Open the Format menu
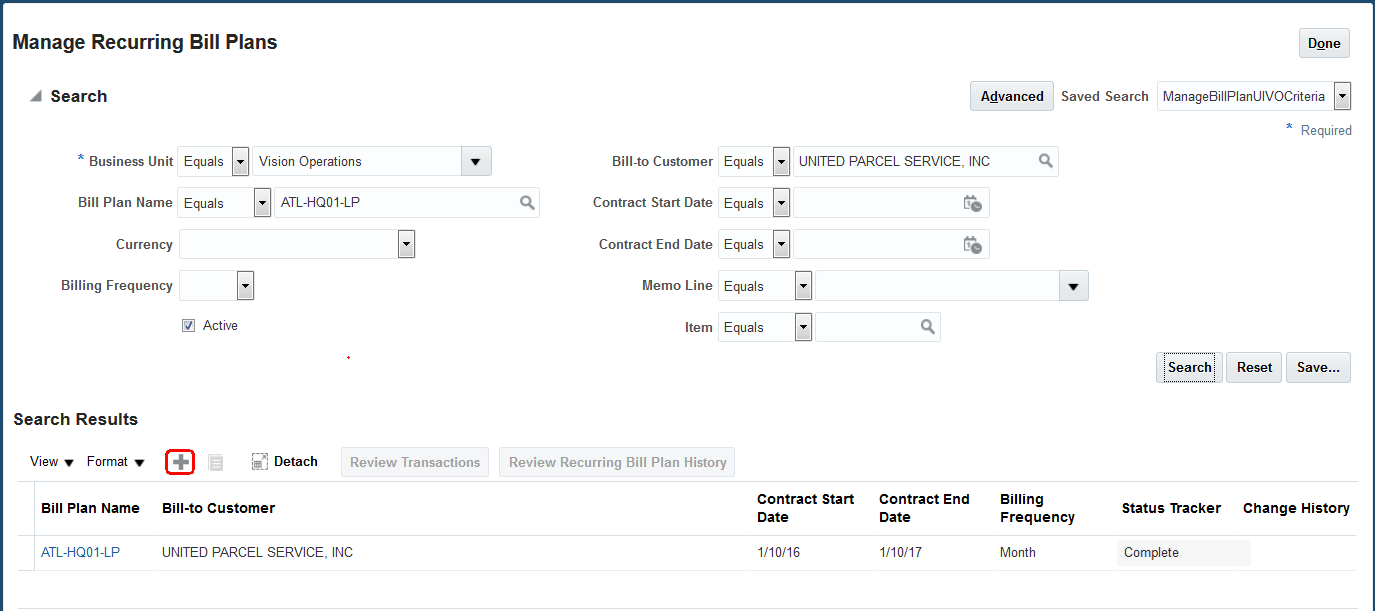Screen dimensions: 1375x611 tap(115, 462)
